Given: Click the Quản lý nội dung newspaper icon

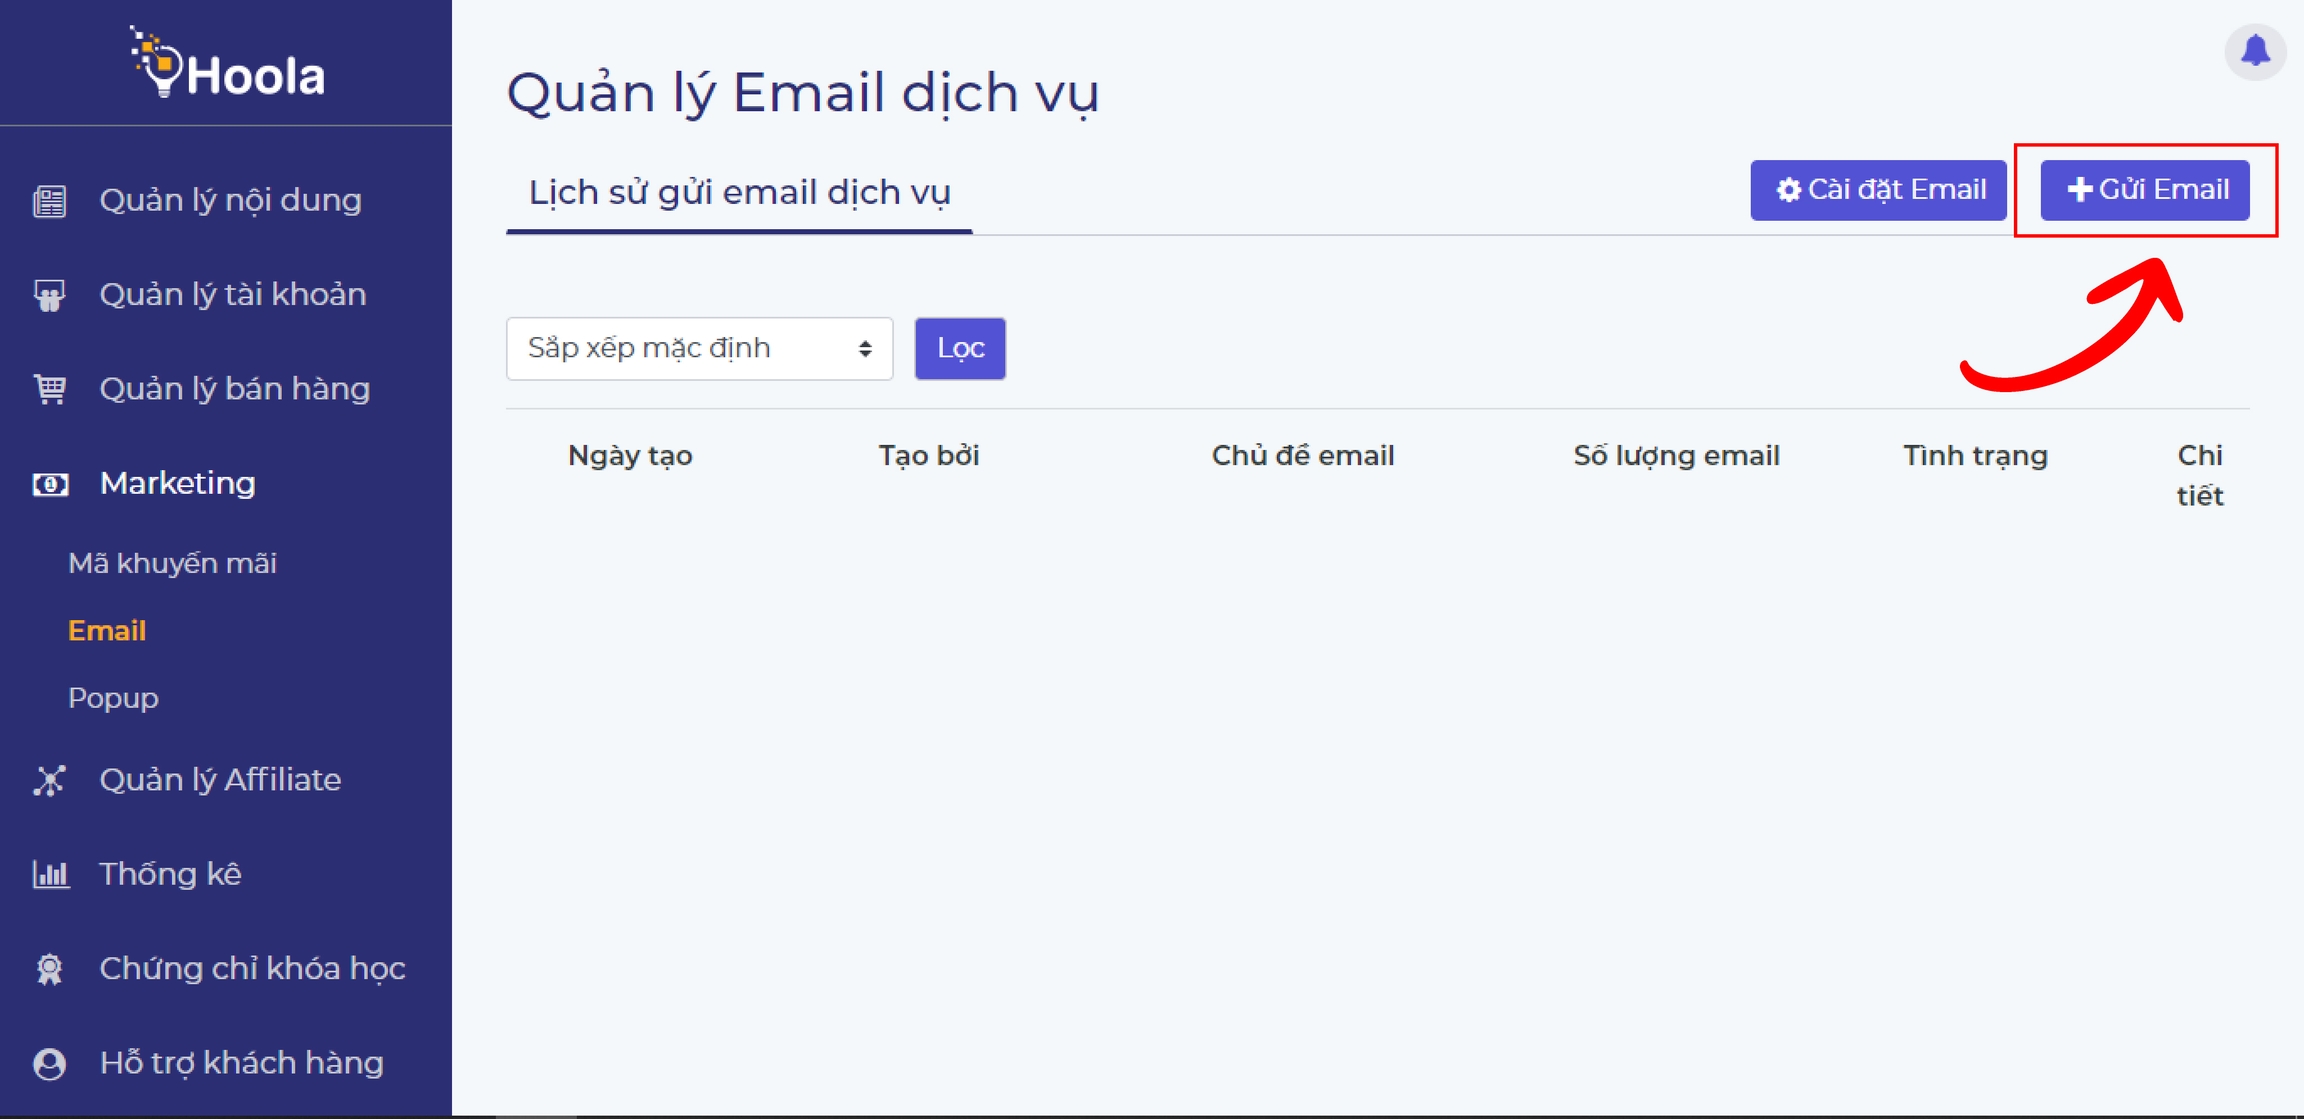Looking at the screenshot, I should tap(50, 201).
